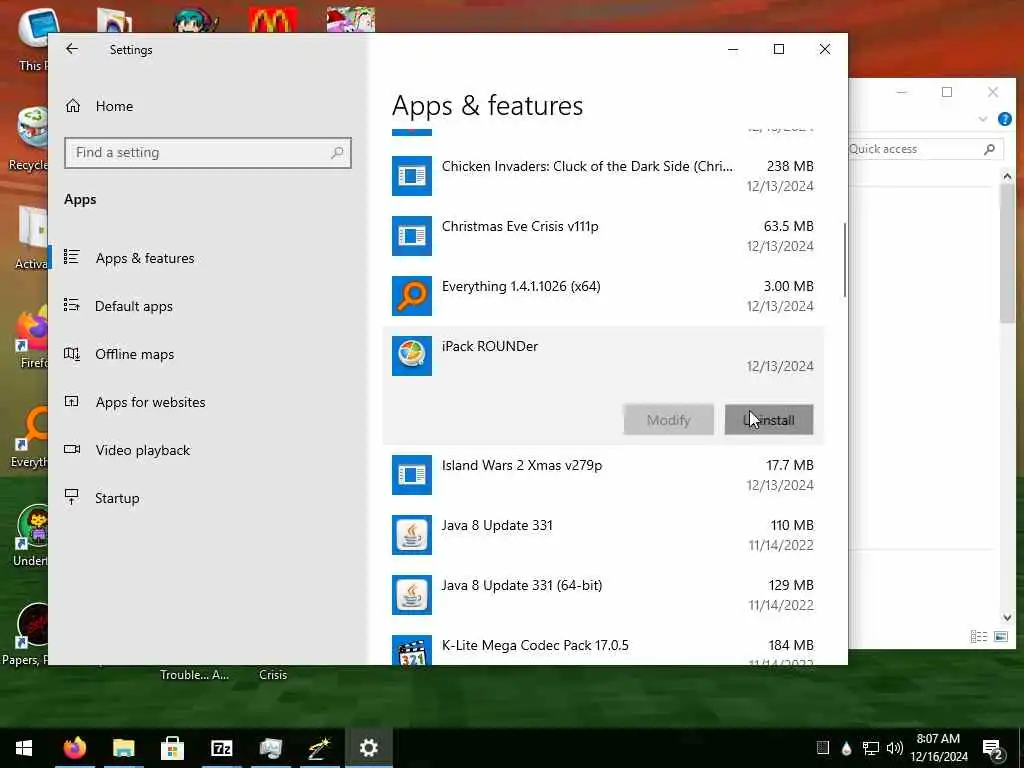Screen dimensions: 1024x768
Task: Click the Apps for websites icon
Action: click(x=72, y=401)
